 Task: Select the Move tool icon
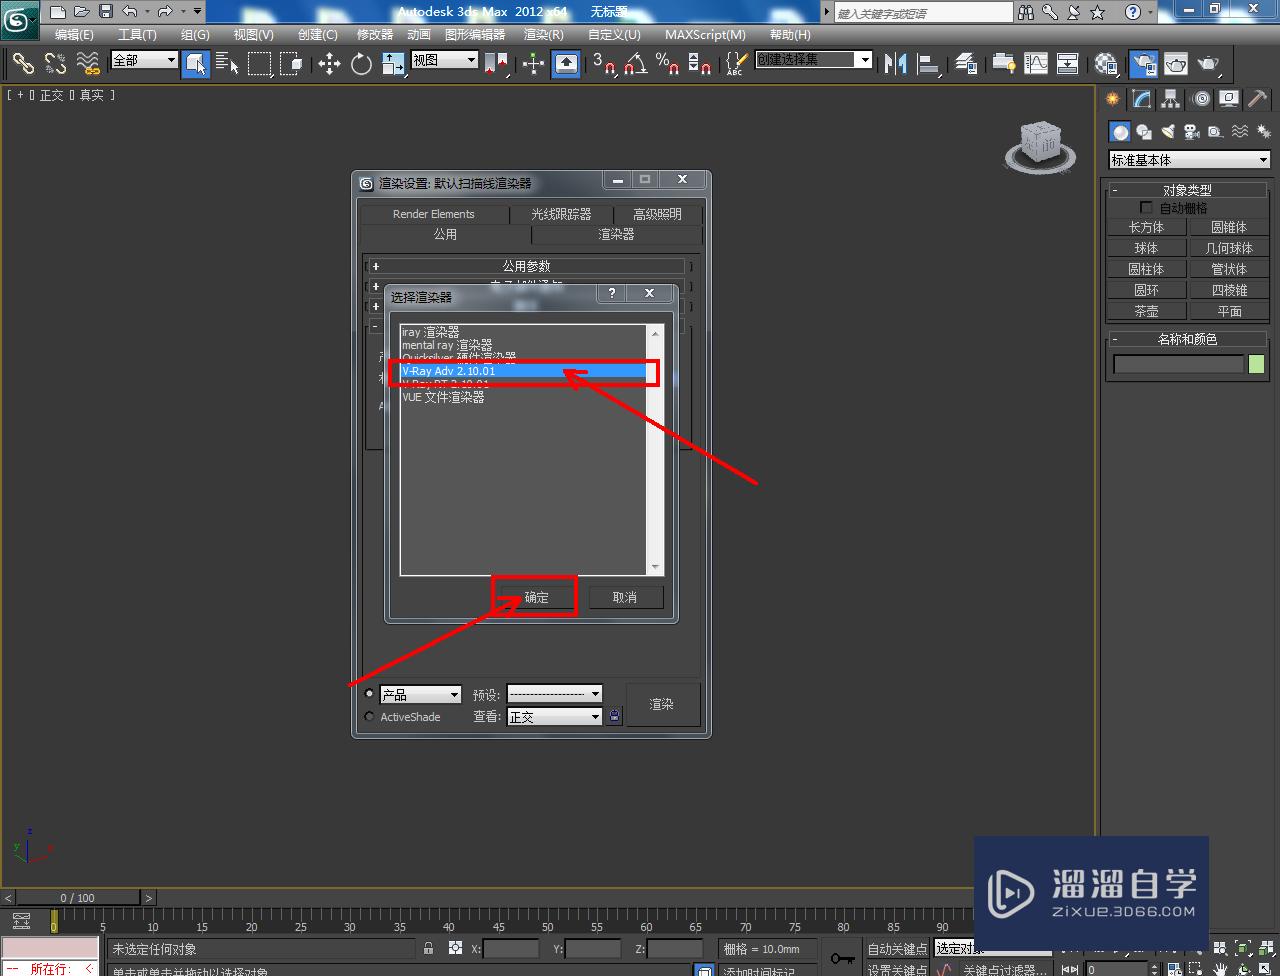click(x=329, y=64)
